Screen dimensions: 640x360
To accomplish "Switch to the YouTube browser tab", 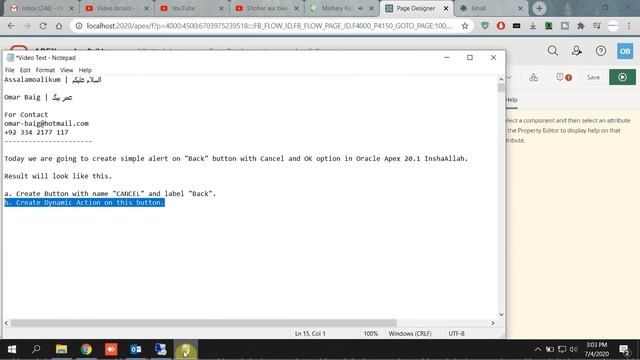I will (190, 8).
